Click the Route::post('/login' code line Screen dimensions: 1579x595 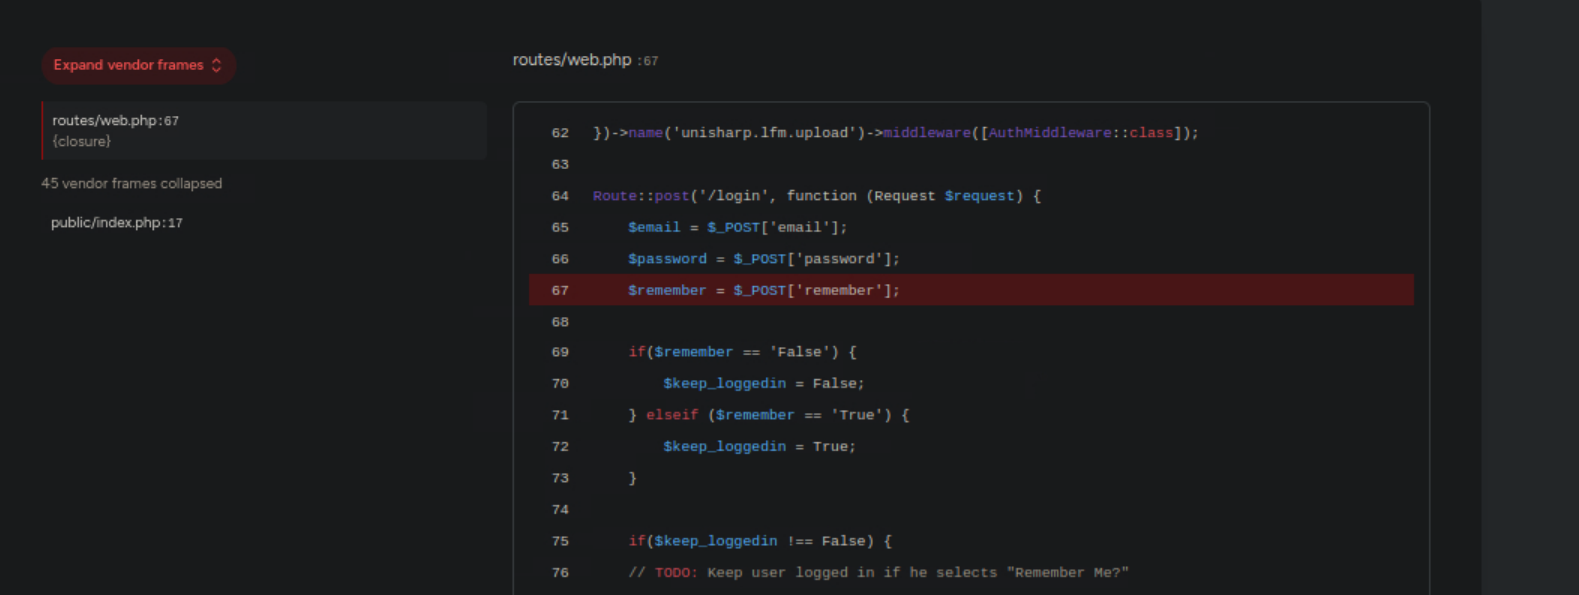pos(816,196)
